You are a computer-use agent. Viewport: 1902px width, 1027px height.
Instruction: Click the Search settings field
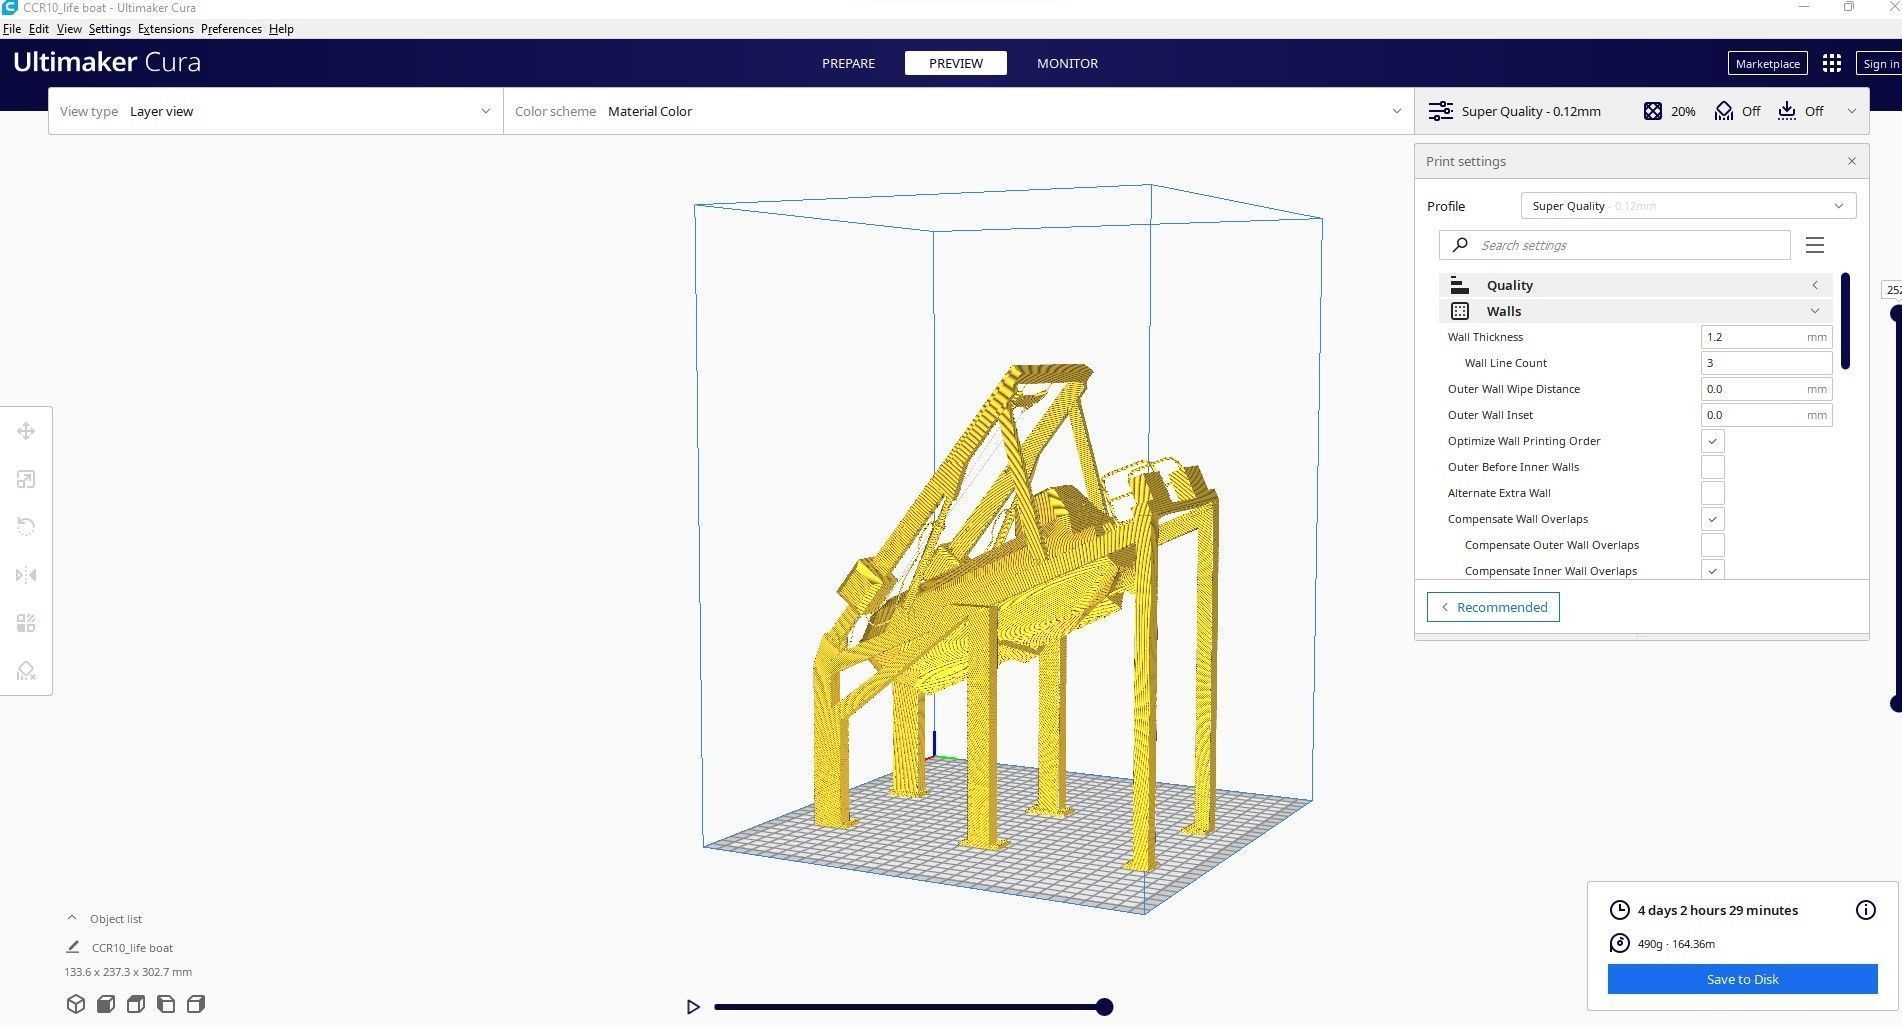(1615, 245)
